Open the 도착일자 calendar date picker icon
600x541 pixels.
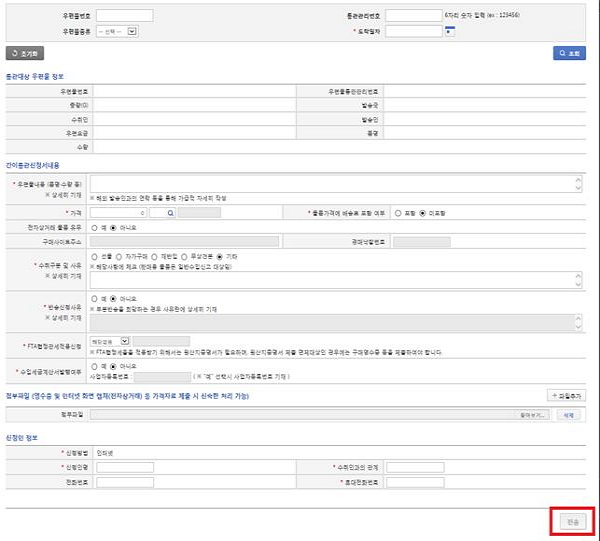tap(449, 31)
